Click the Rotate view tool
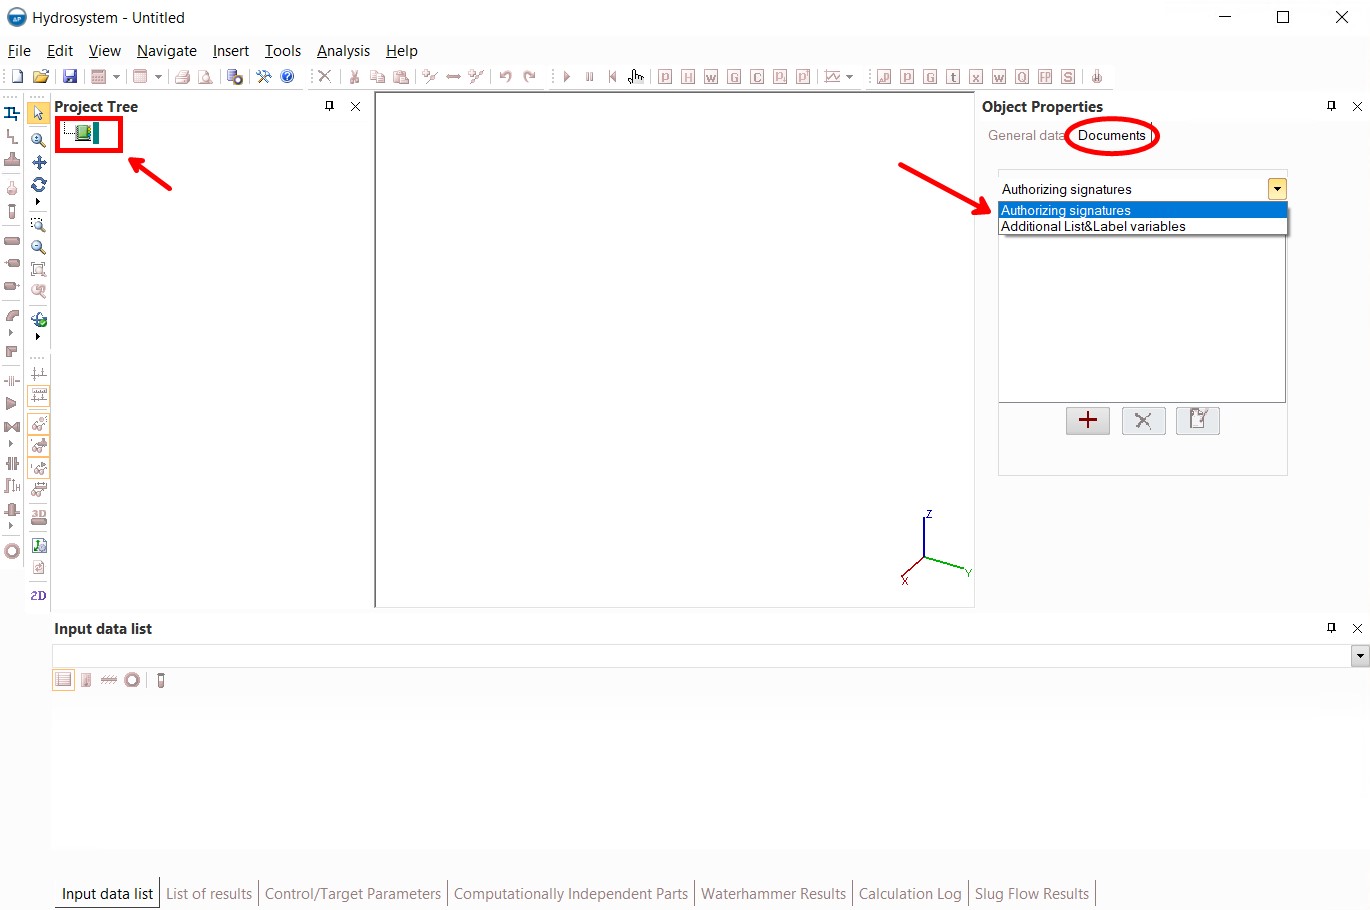The image size is (1370, 910). (39, 184)
